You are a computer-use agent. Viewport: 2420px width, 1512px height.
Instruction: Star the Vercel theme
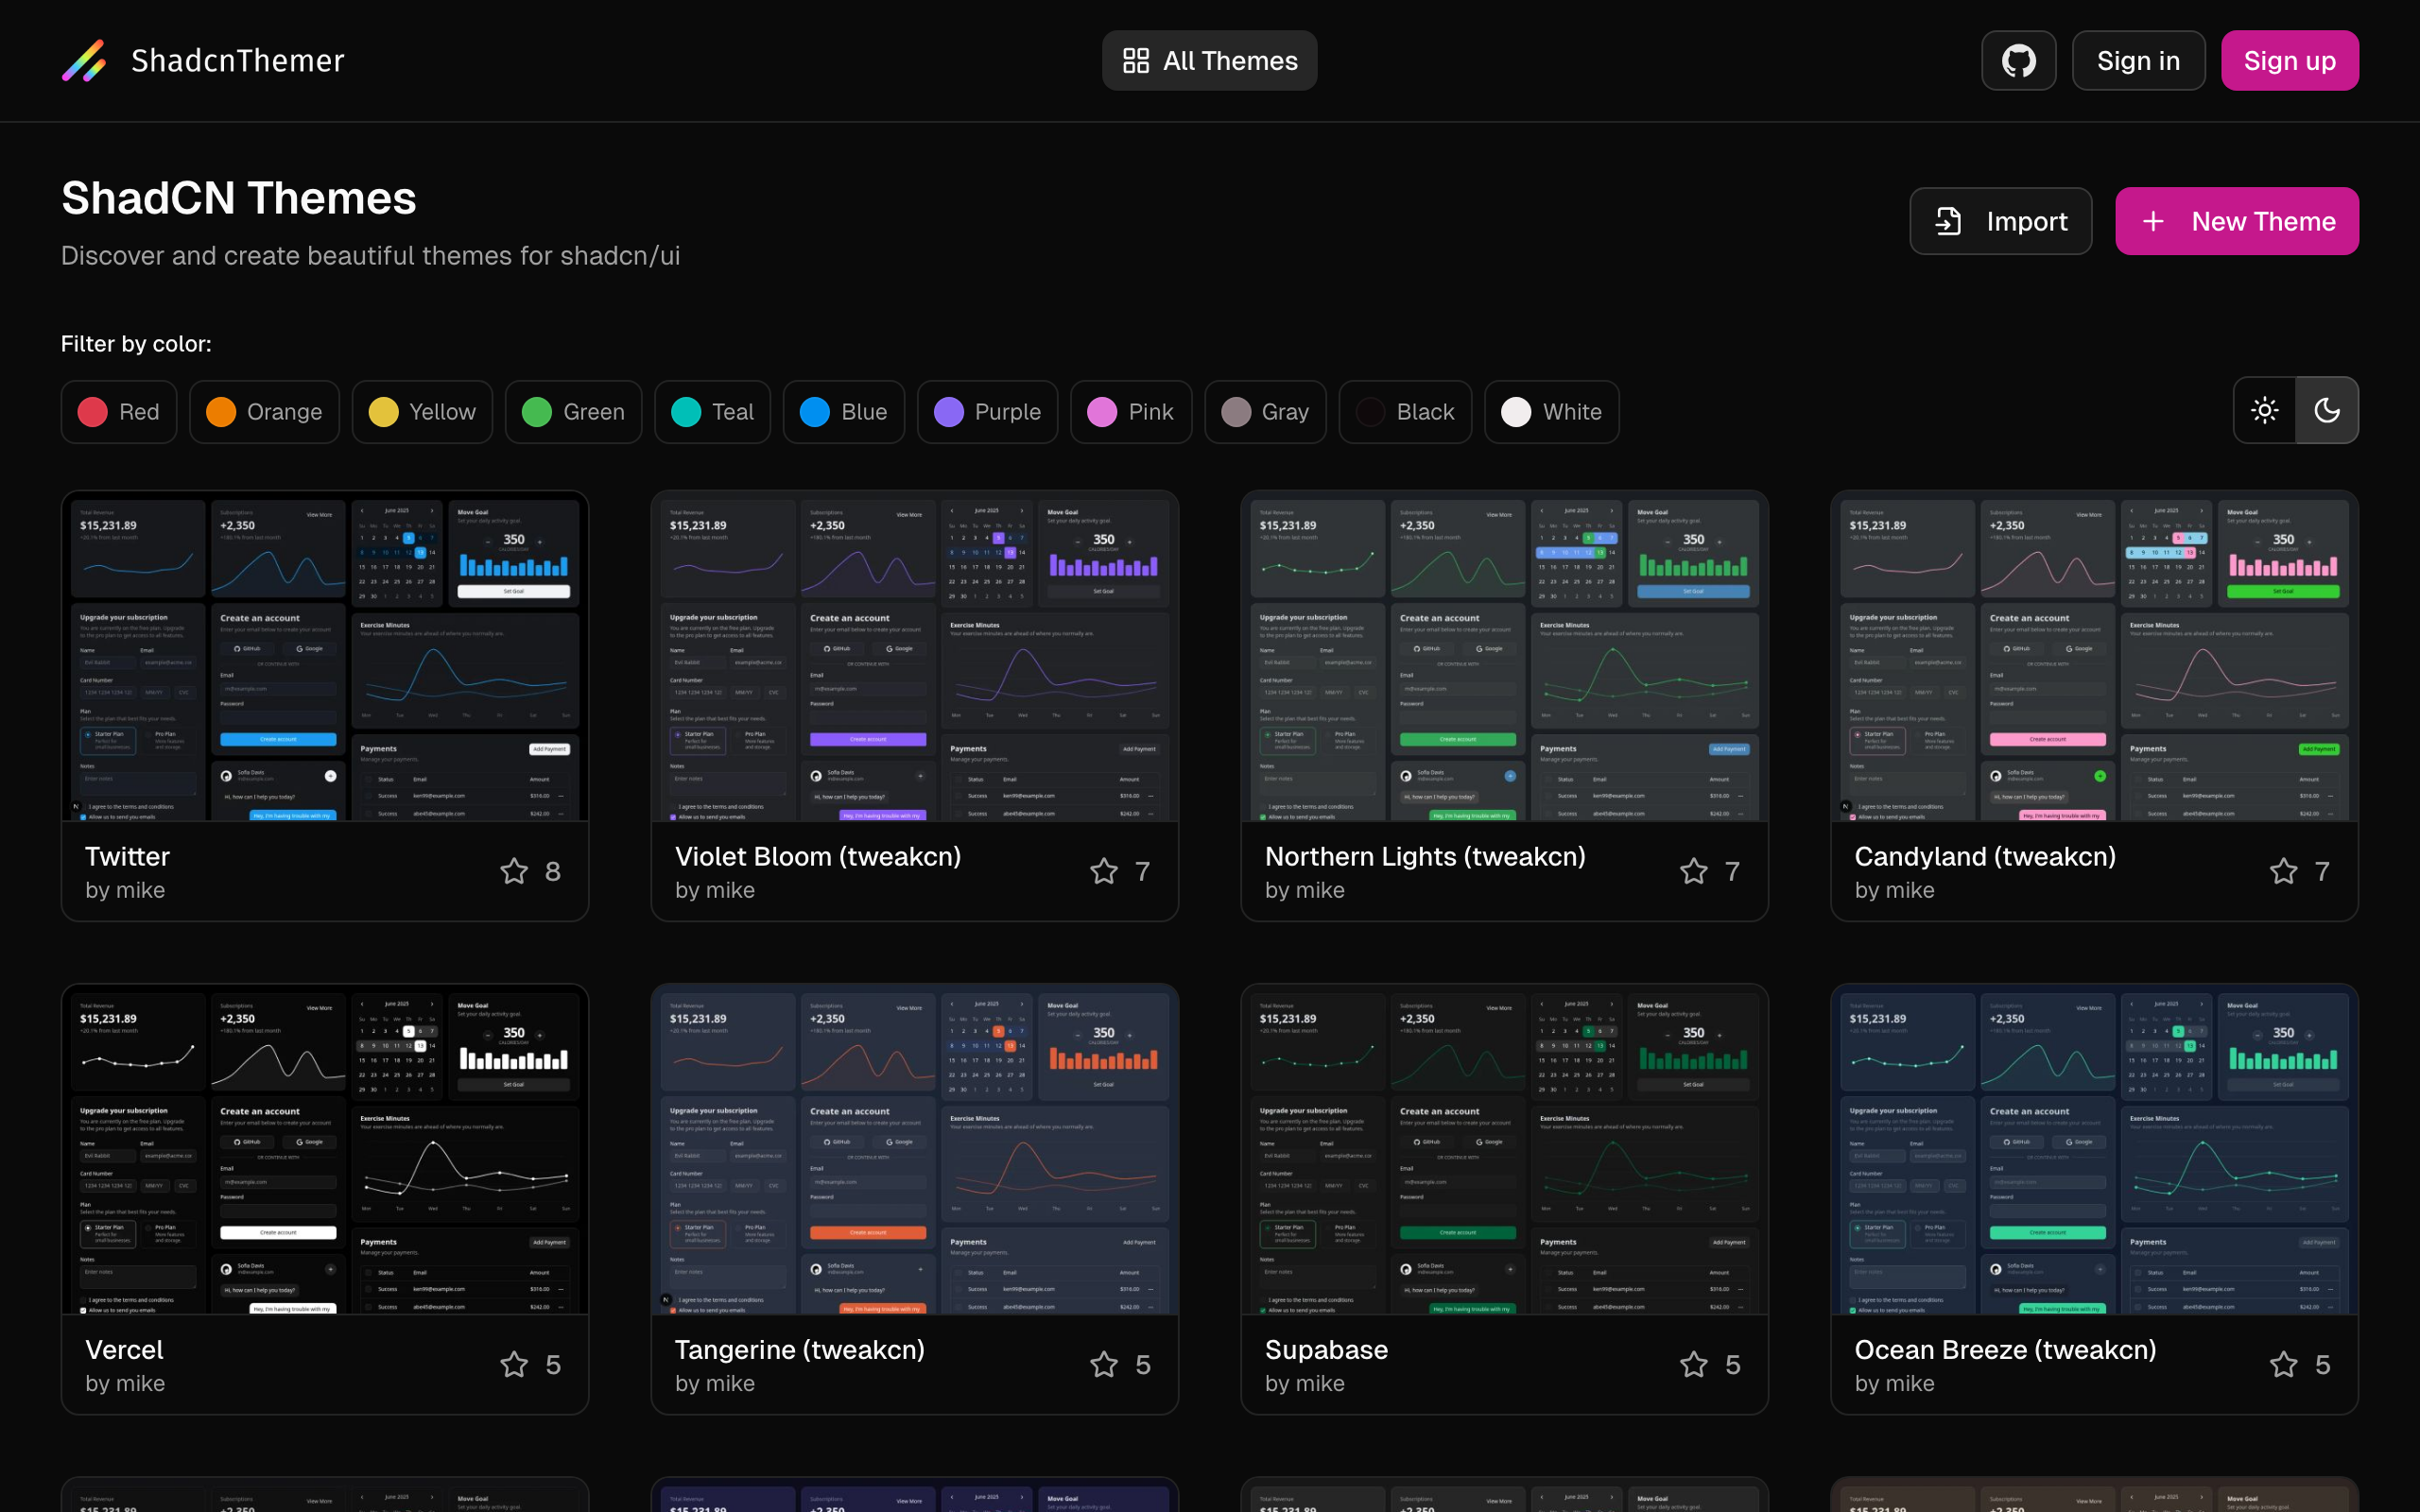point(514,1364)
